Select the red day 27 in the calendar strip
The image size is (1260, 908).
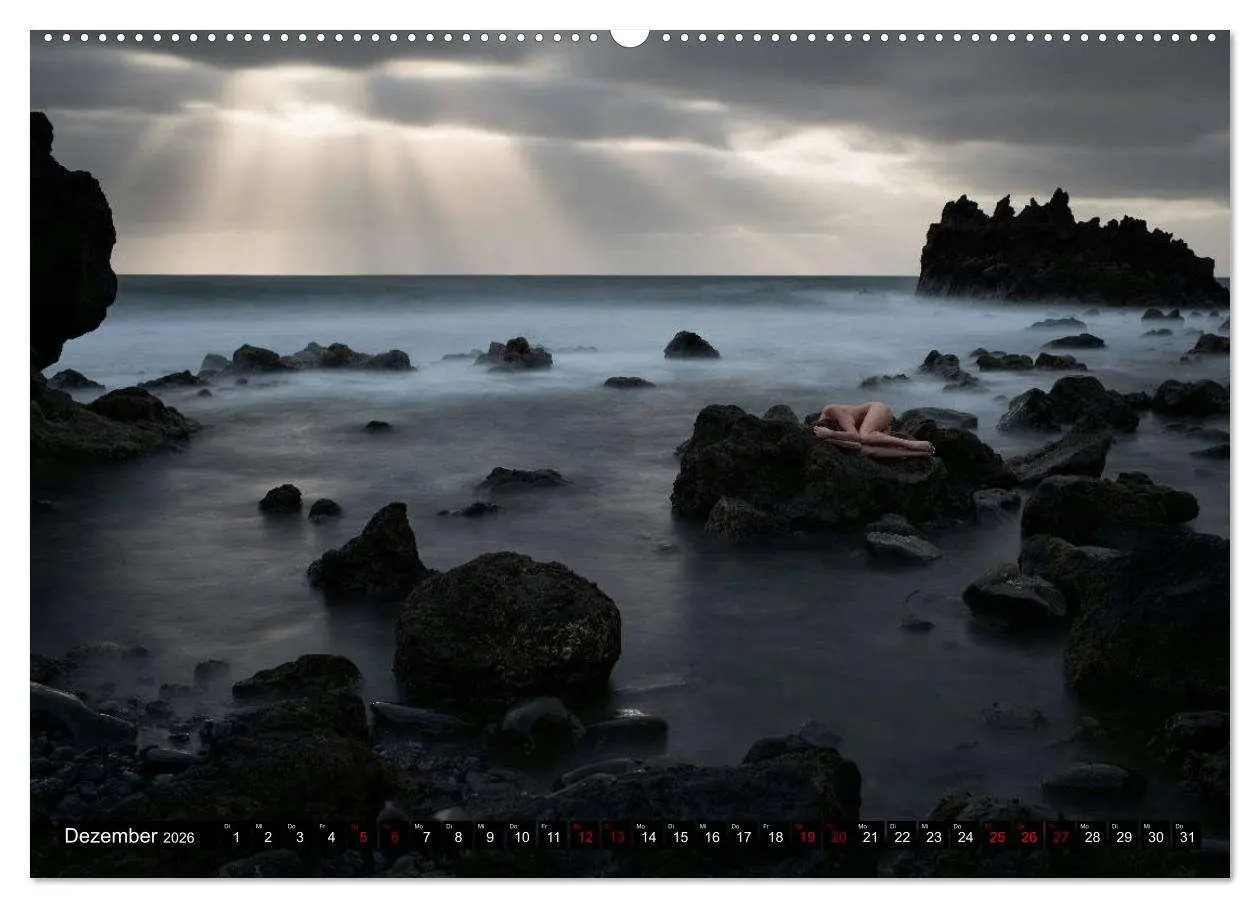(x=1060, y=836)
